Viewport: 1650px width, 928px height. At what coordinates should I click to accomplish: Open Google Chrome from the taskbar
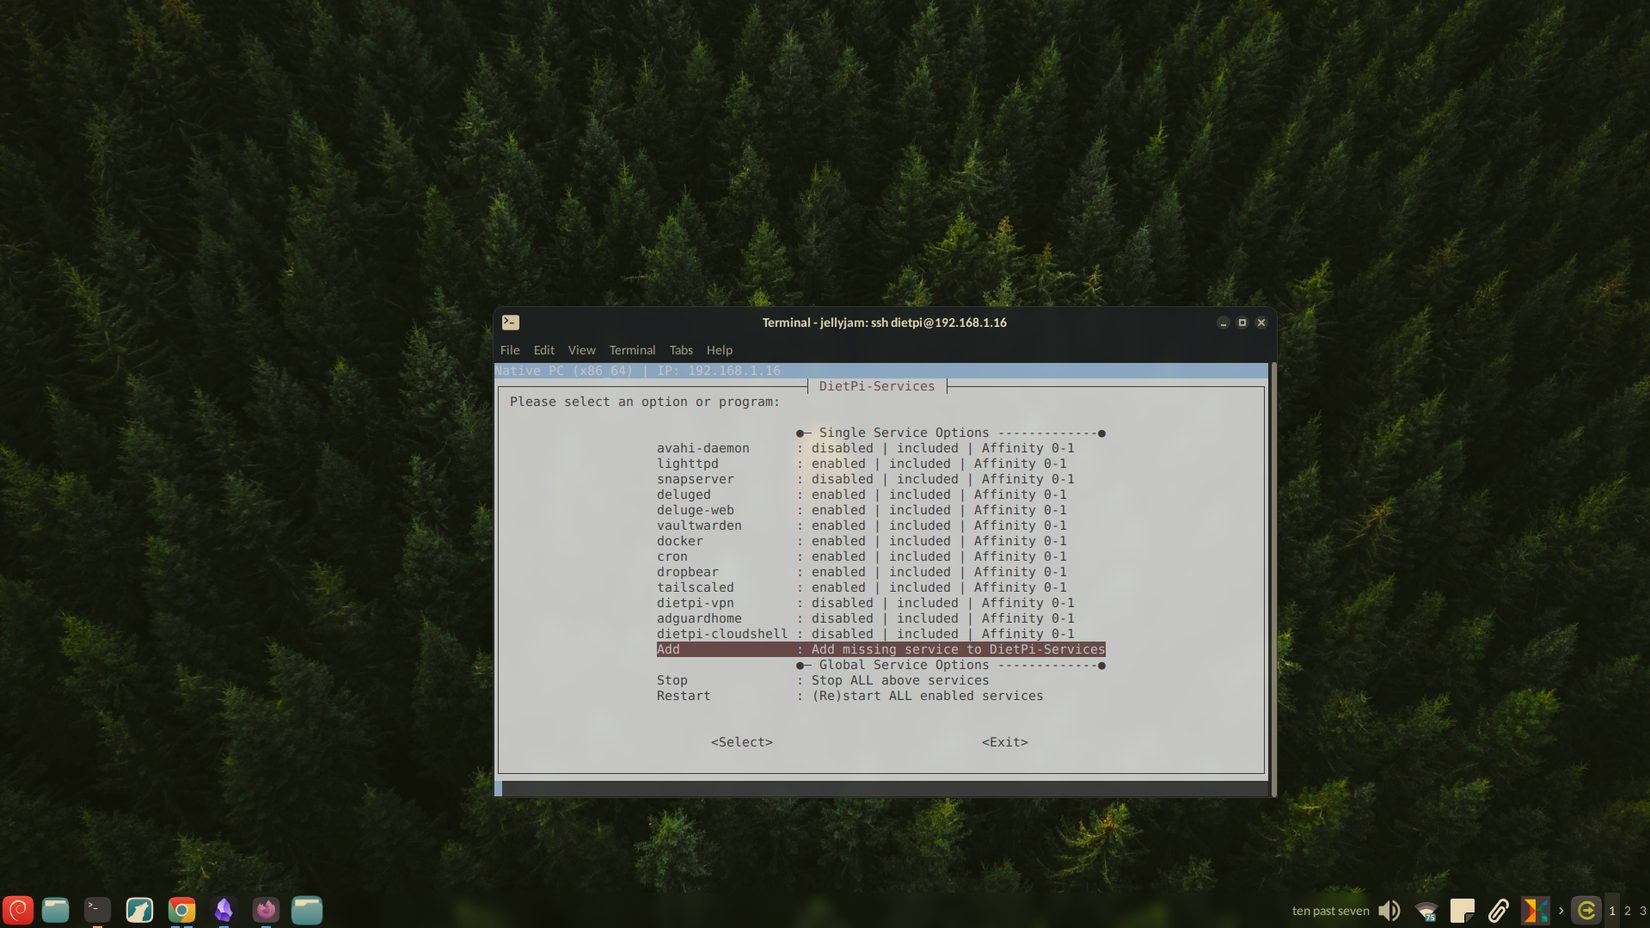(x=181, y=910)
